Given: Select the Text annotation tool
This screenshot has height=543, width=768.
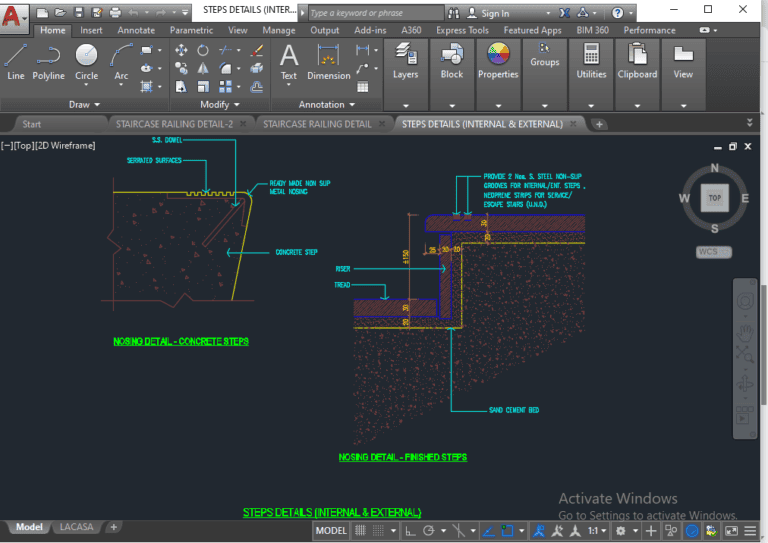Looking at the screenshot, I should click(x=288, y=62).
